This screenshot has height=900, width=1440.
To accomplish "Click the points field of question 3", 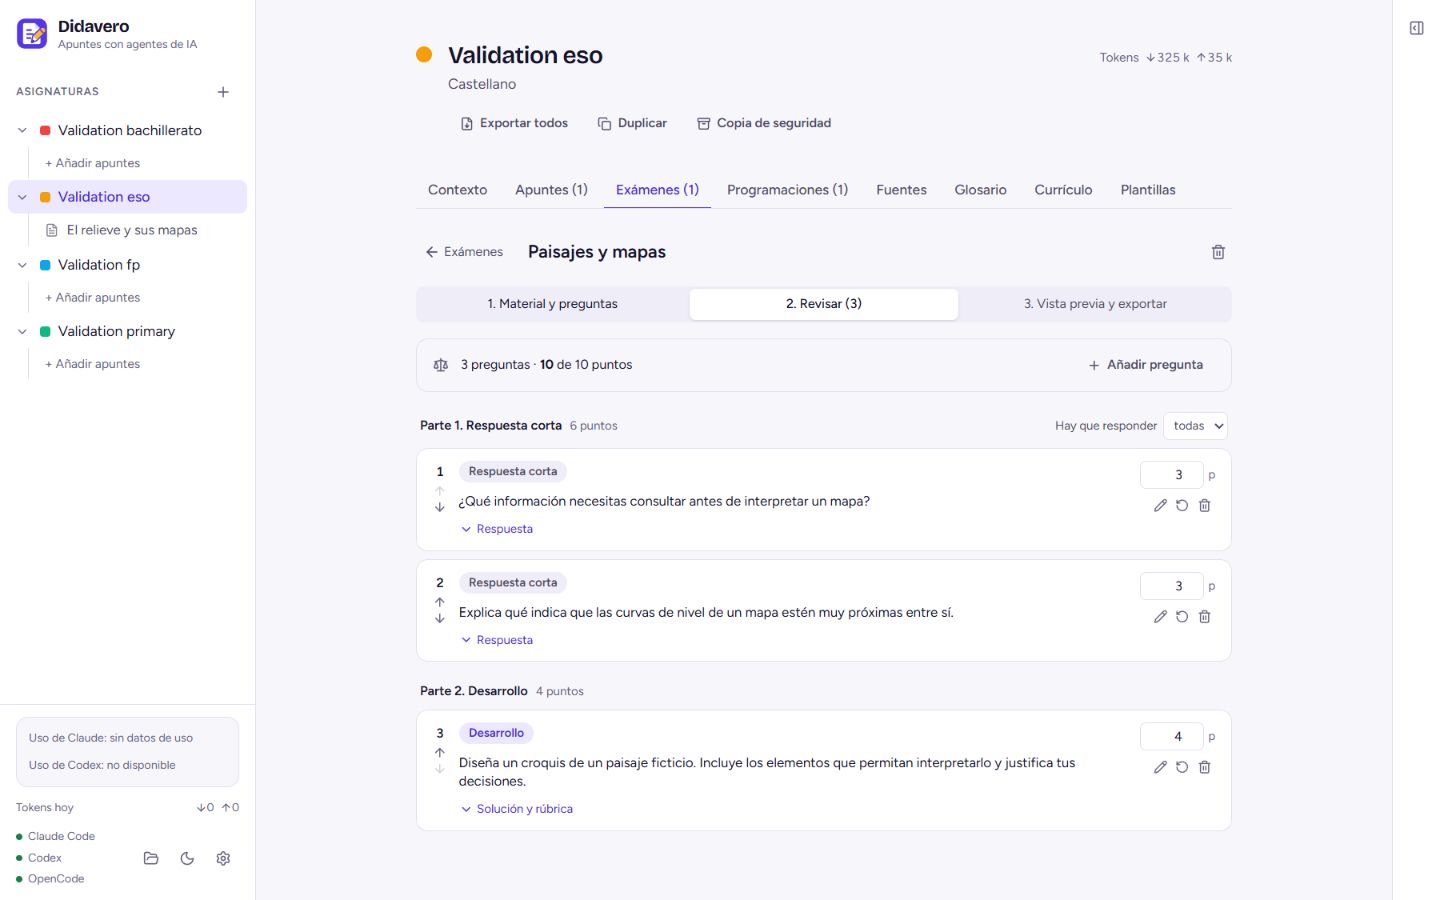I will [1171, 737].
